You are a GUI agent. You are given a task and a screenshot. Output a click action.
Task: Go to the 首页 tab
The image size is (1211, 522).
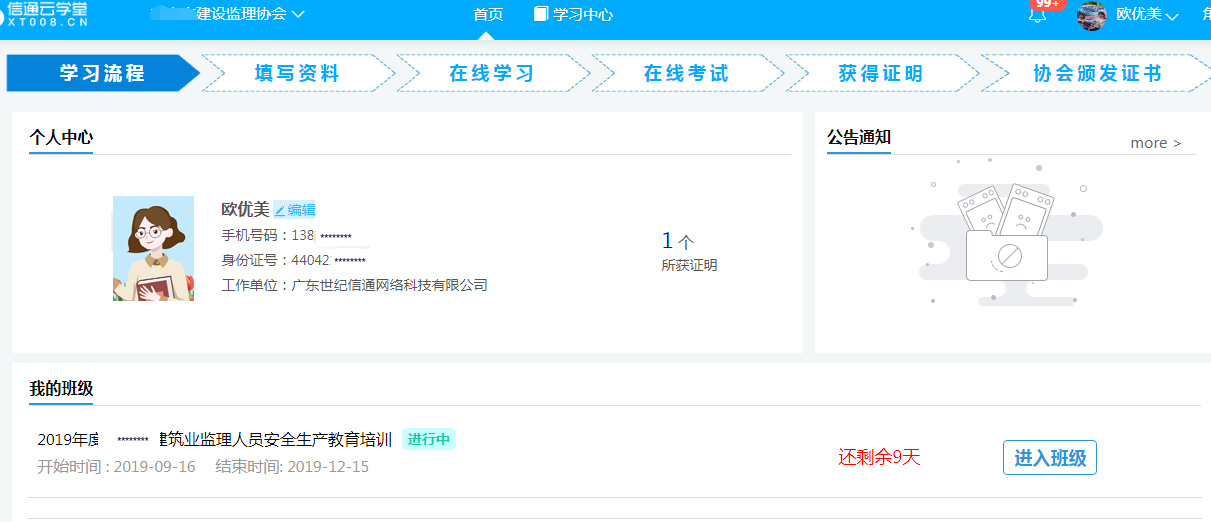tap(488, 15)
